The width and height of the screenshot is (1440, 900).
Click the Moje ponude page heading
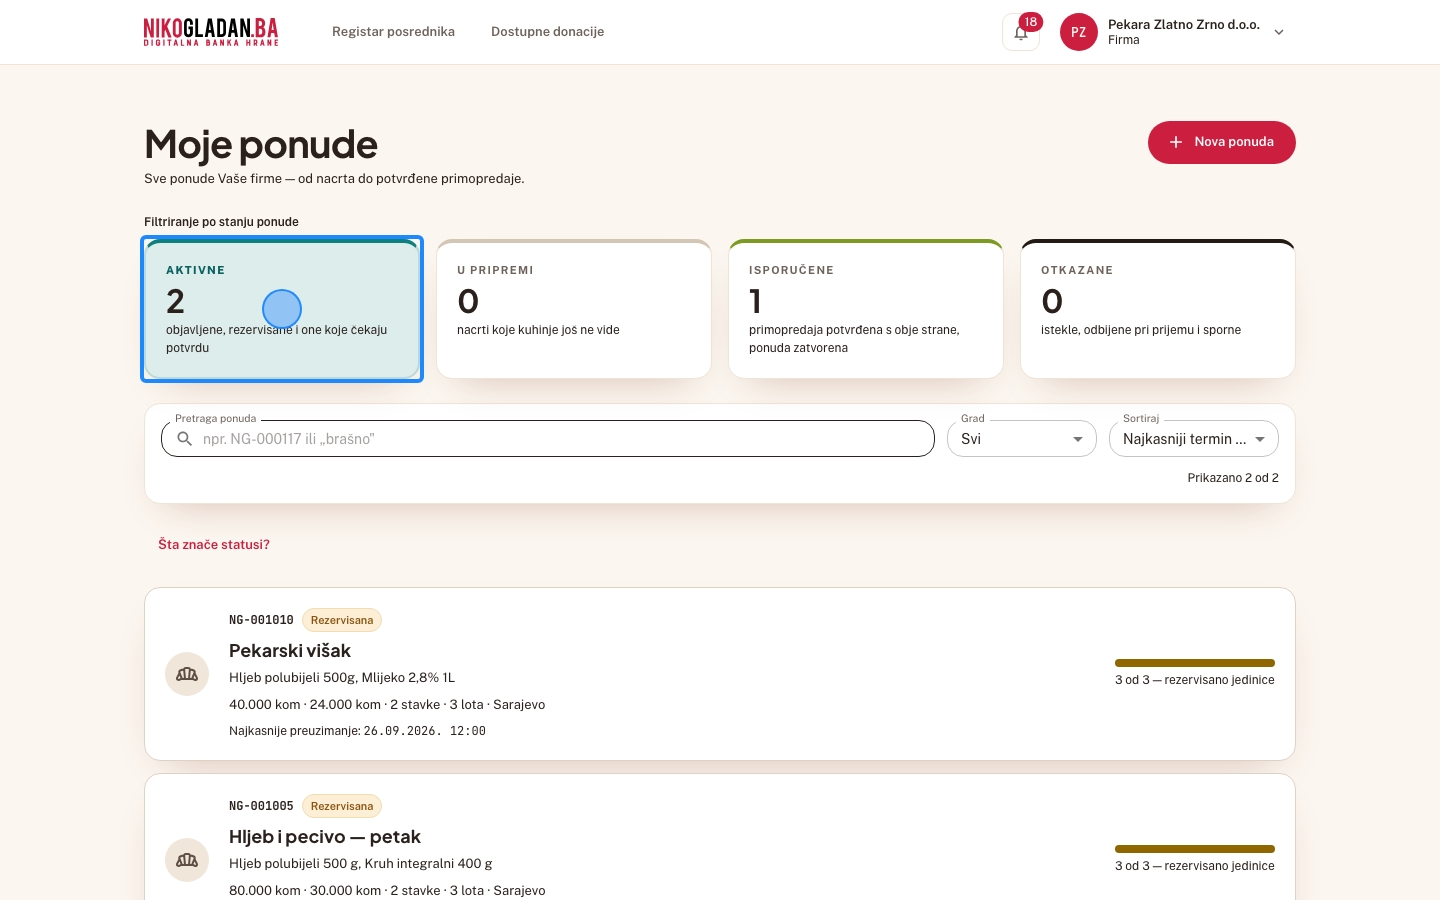tap(261, 145)
